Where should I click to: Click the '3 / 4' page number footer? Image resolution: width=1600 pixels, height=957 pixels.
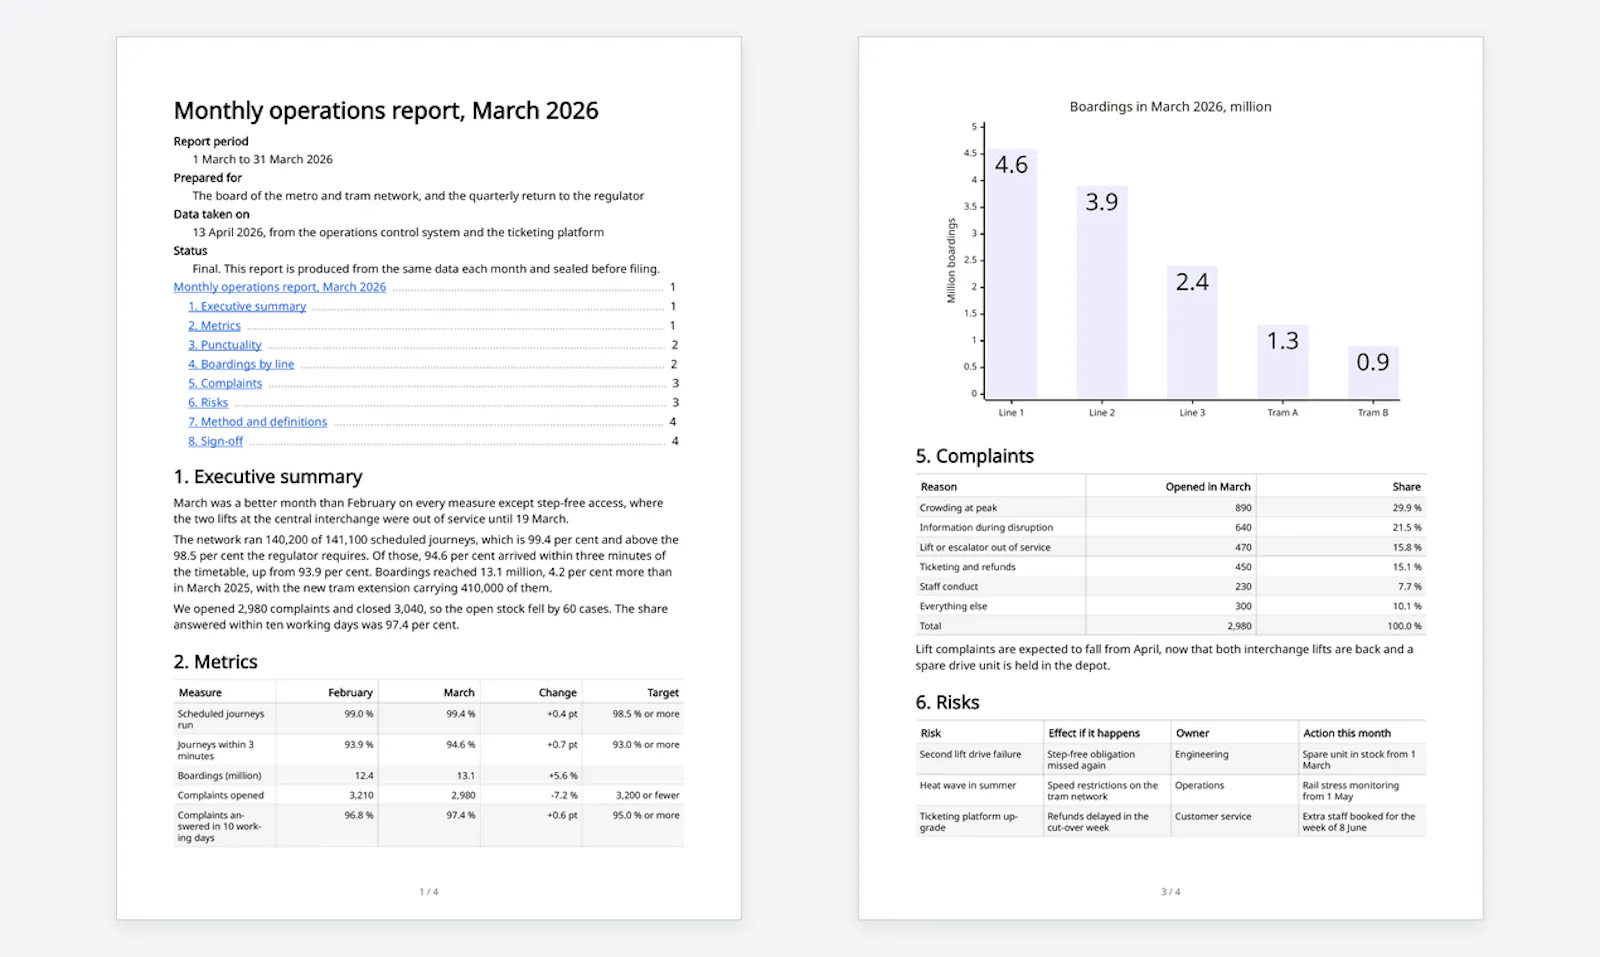pos(1170,891)
